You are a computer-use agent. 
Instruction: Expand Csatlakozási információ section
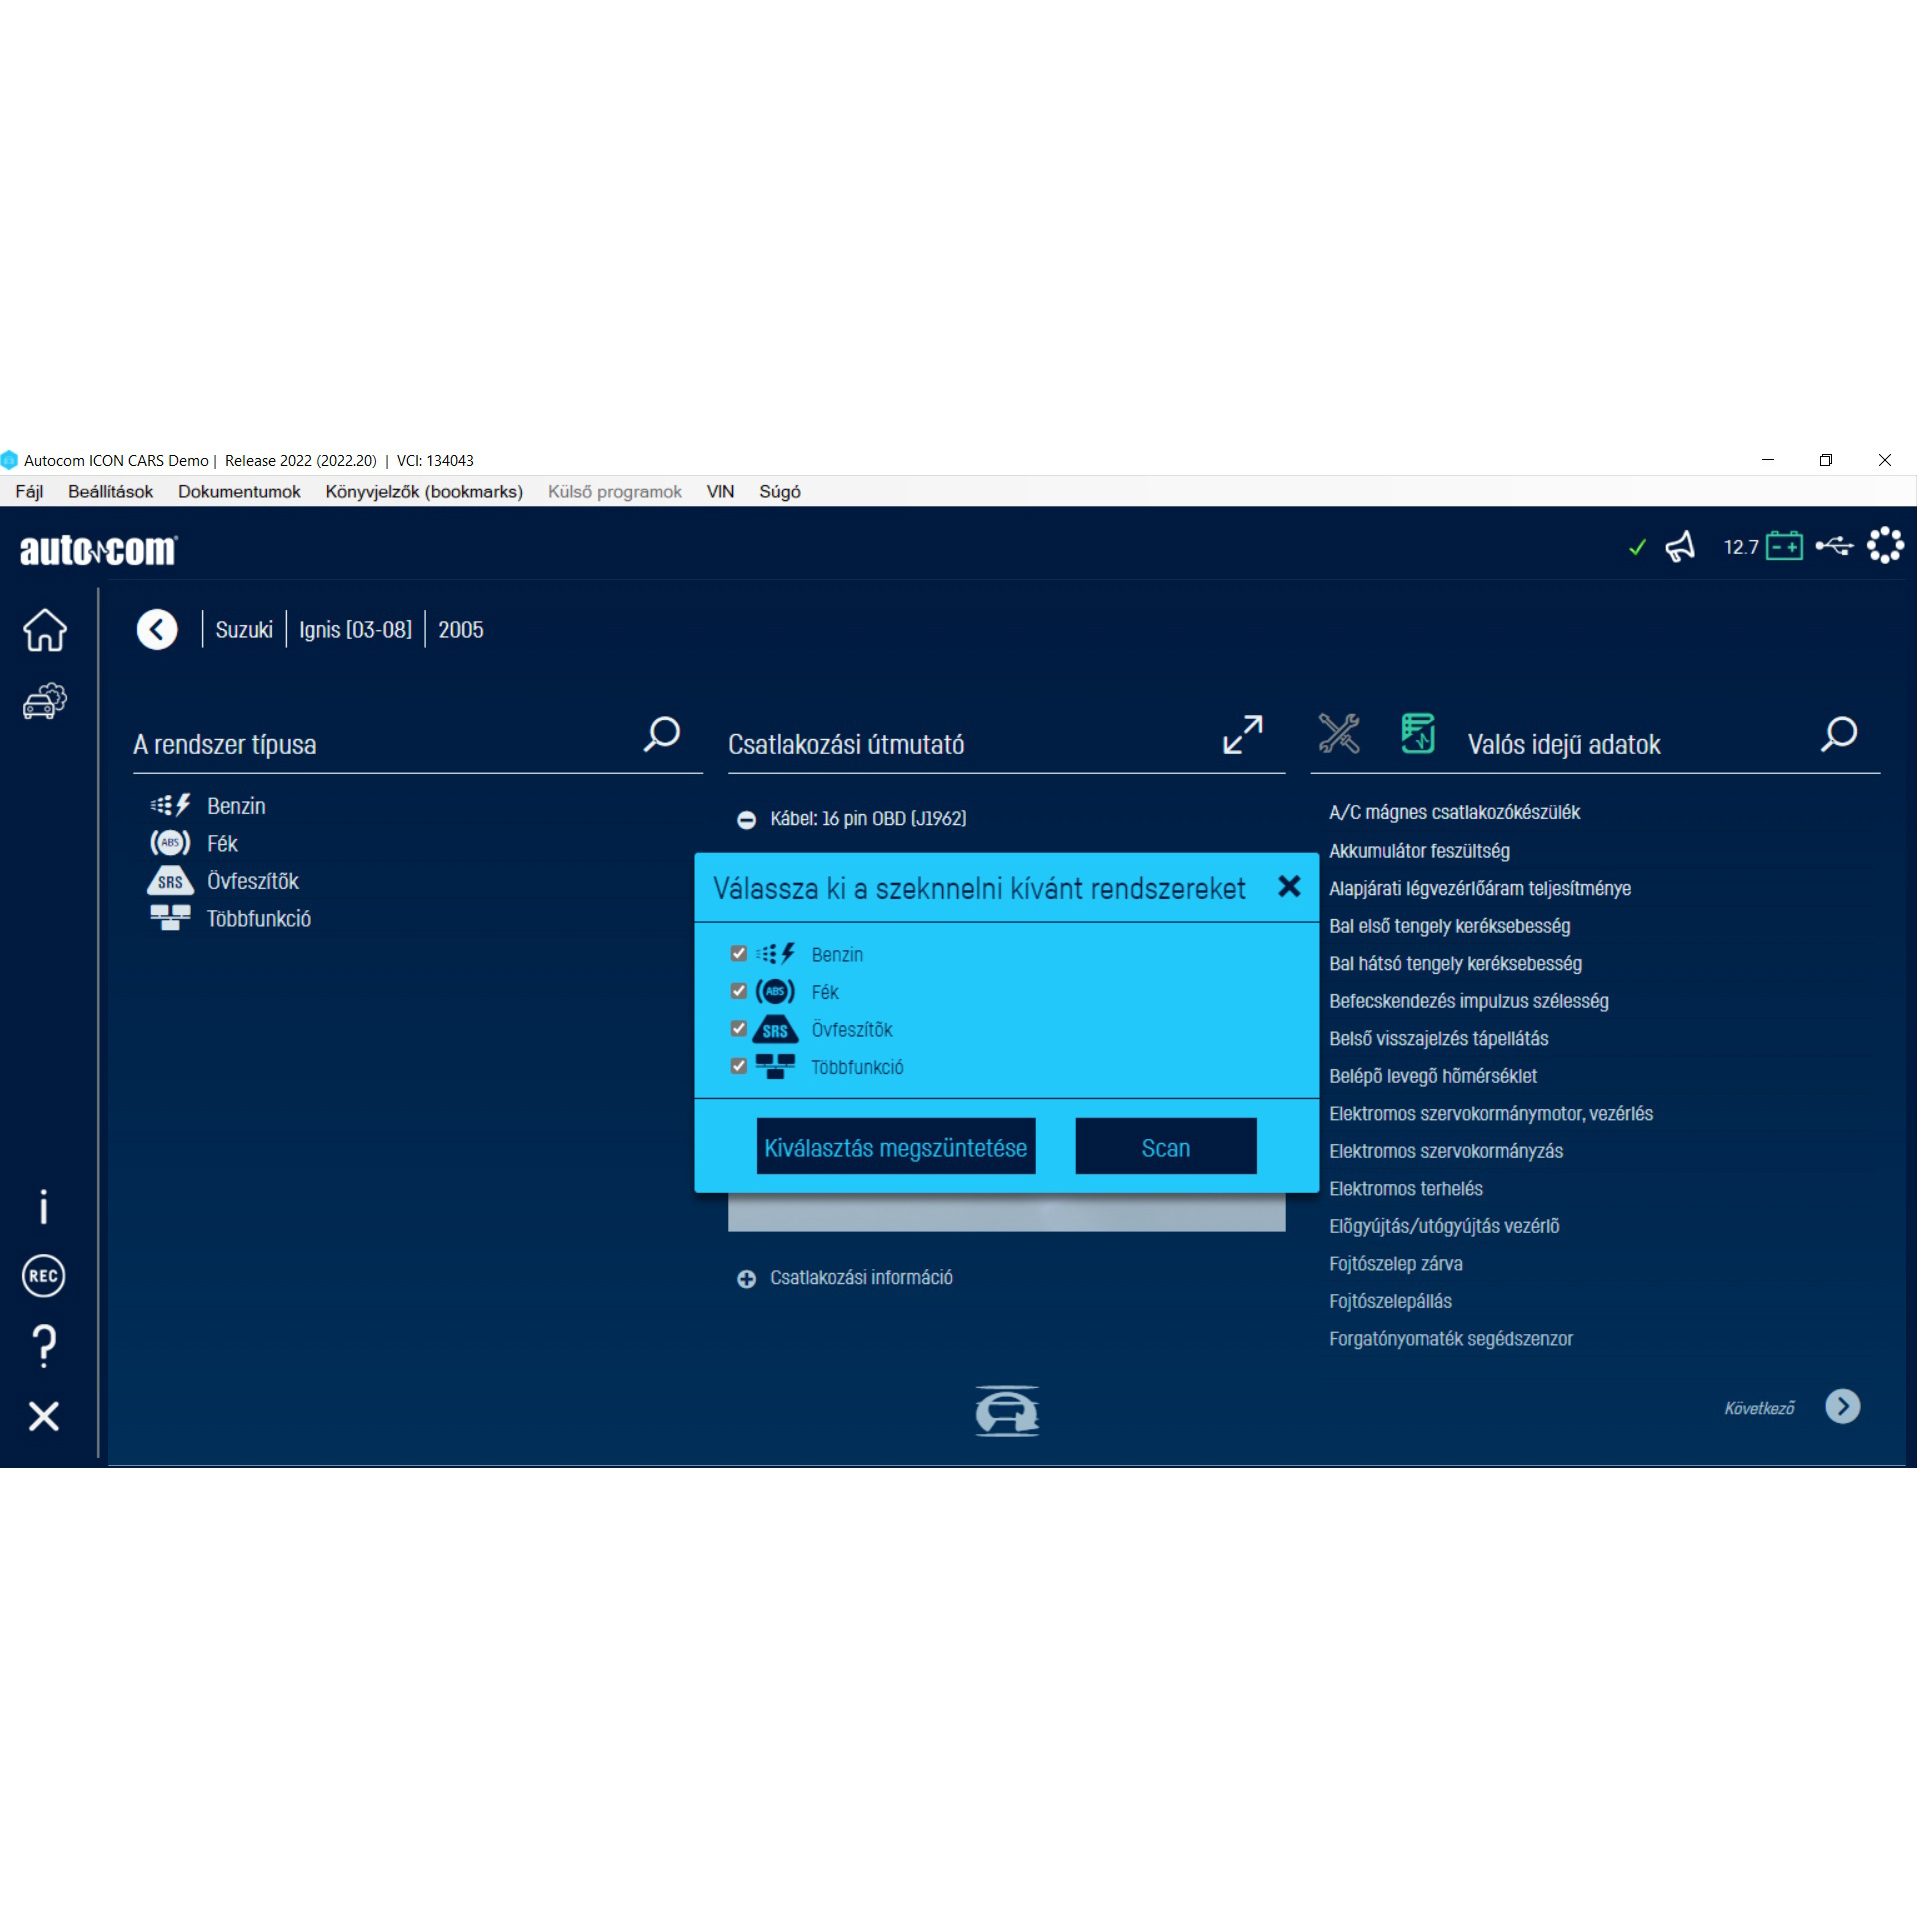pyautogui.click(x=746, y=1279)
